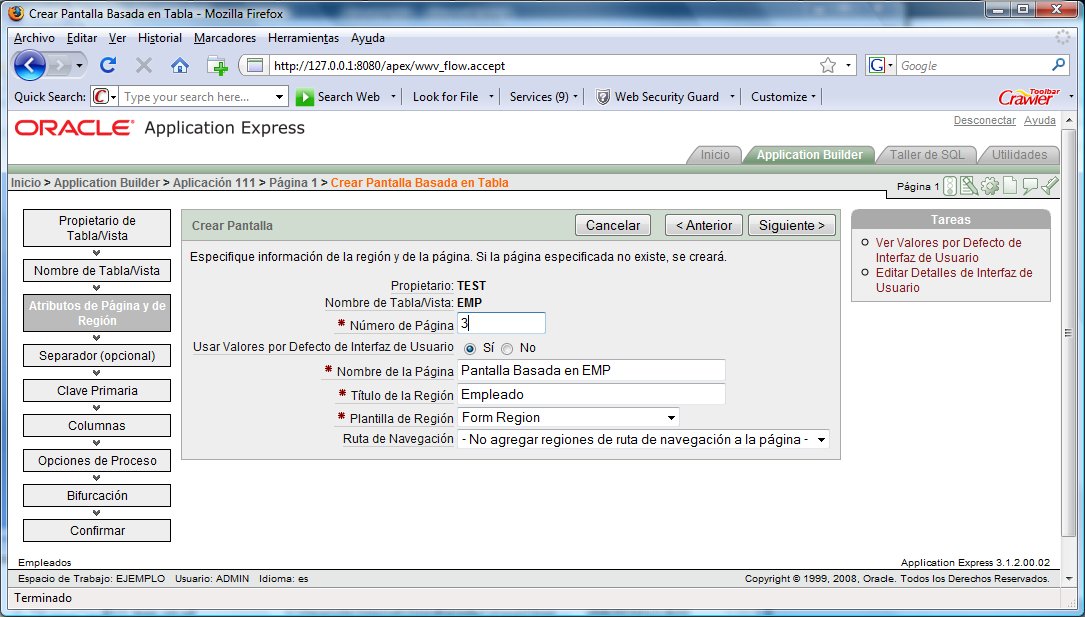1085x617 pixels.
Task: Click the Título de la Región field
Action: coord(591,395)
